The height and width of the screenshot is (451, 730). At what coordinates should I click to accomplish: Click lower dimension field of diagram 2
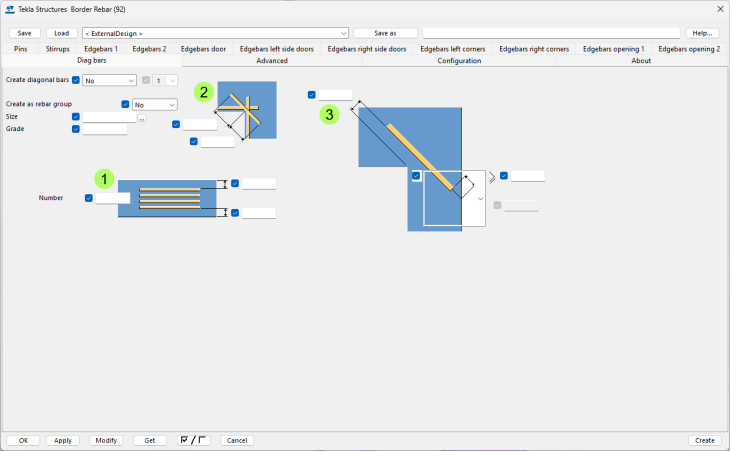click(217, 141)
